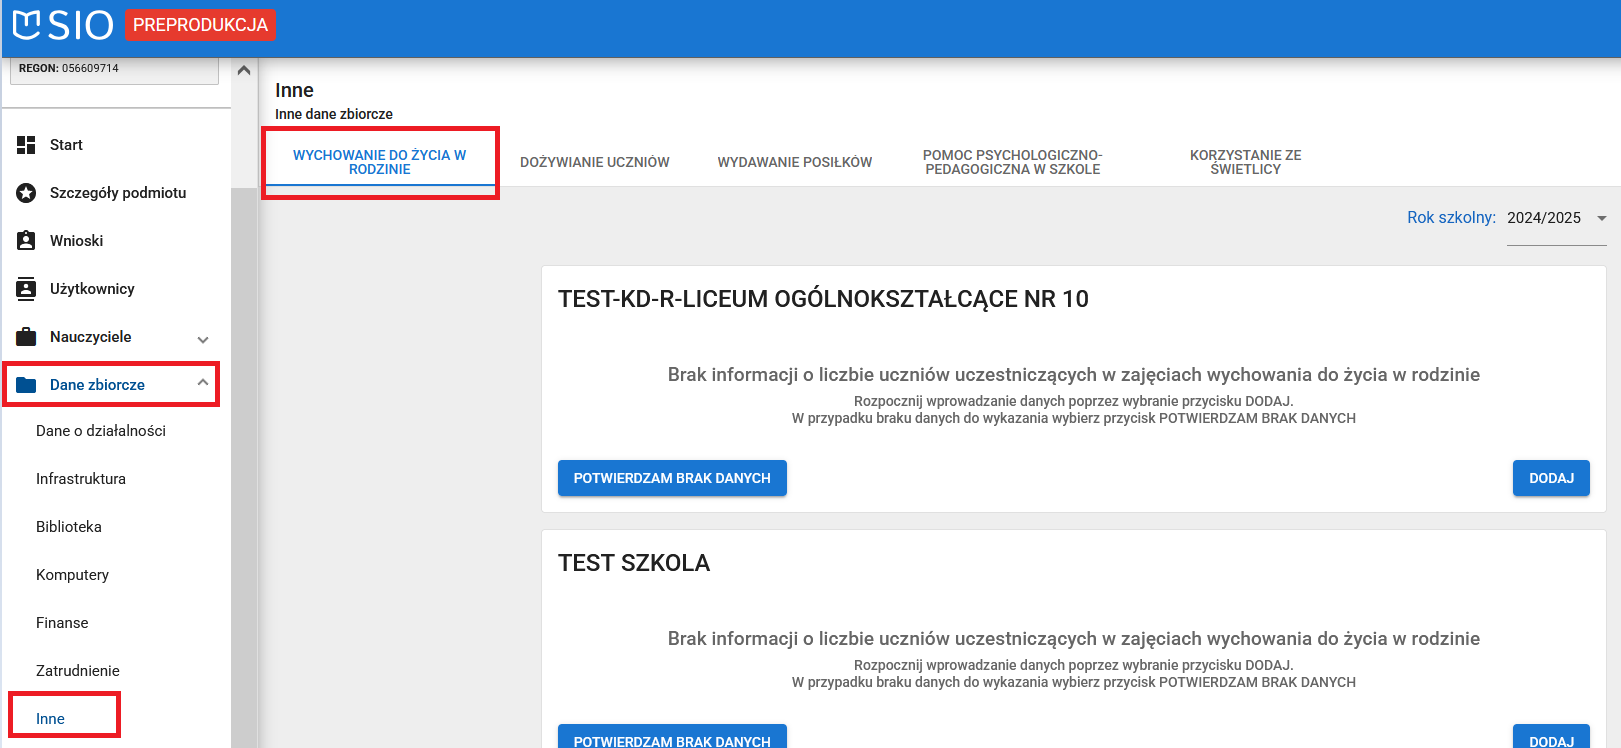1621x748 pixels.
Task: Click the Start dashboard icon
Action: pyautogui.click(x=26, y=145)
